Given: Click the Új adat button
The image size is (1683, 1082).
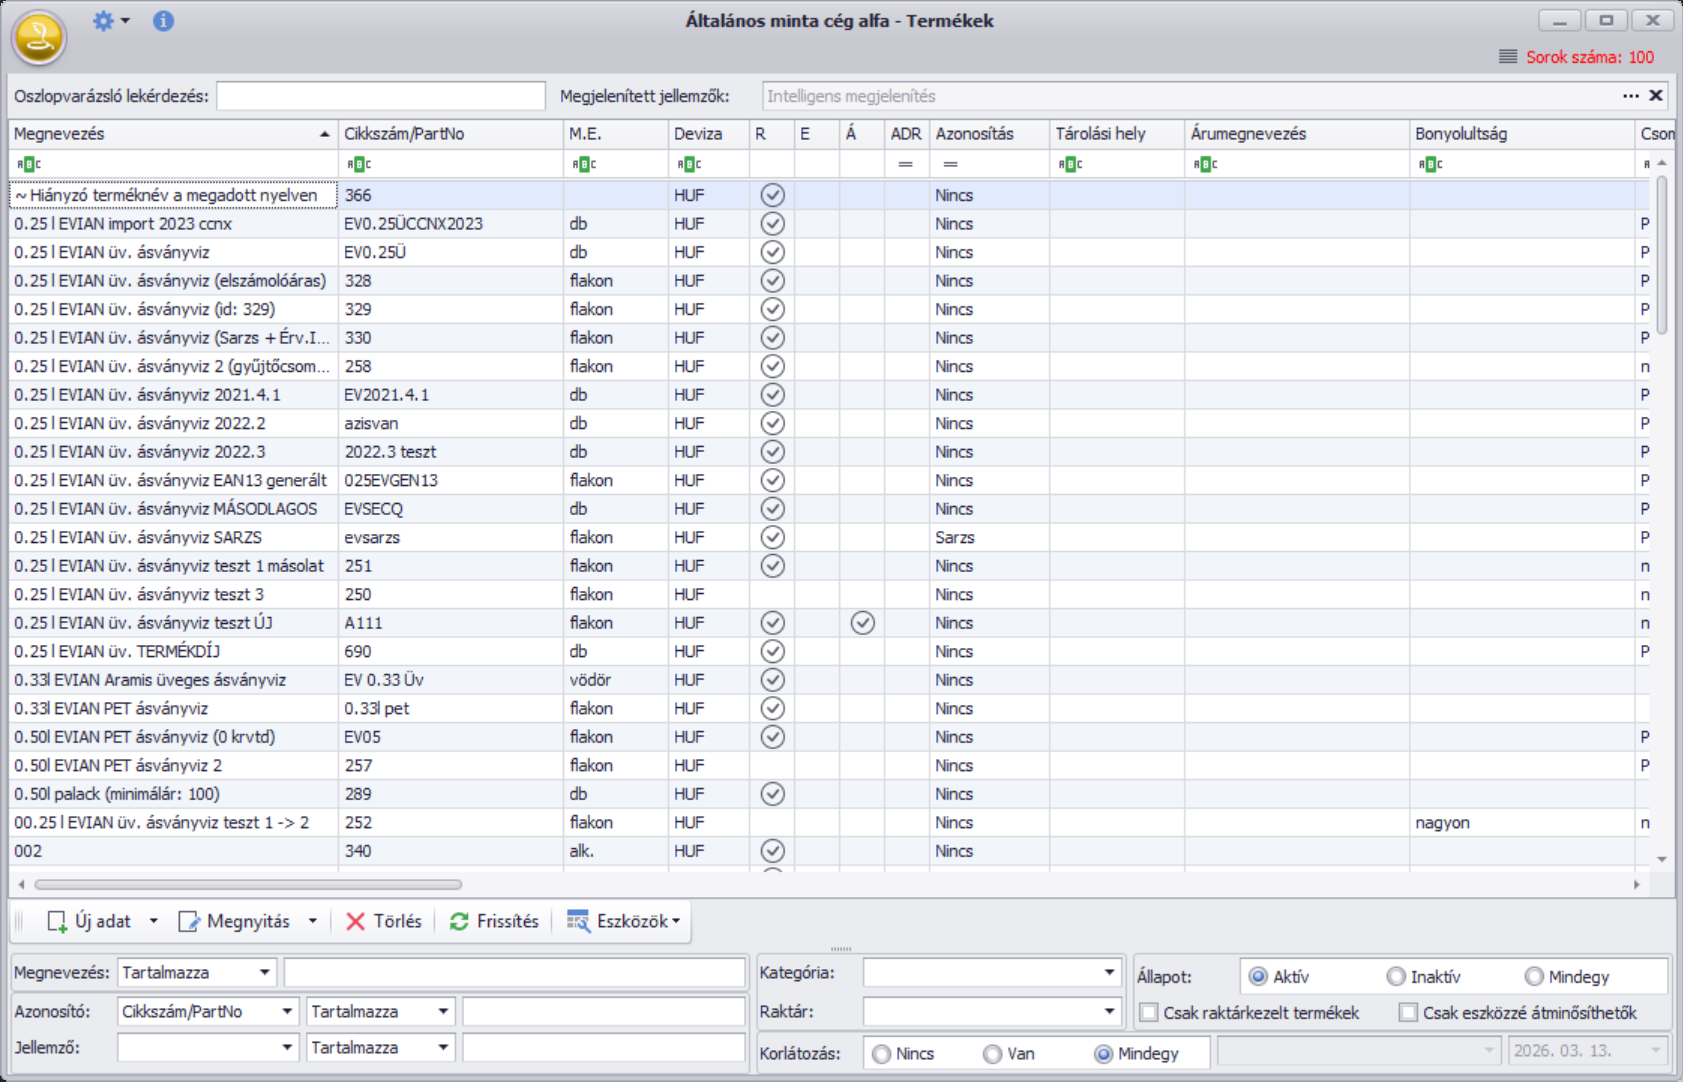Looking at the screenshot, I should coord(90,921).
